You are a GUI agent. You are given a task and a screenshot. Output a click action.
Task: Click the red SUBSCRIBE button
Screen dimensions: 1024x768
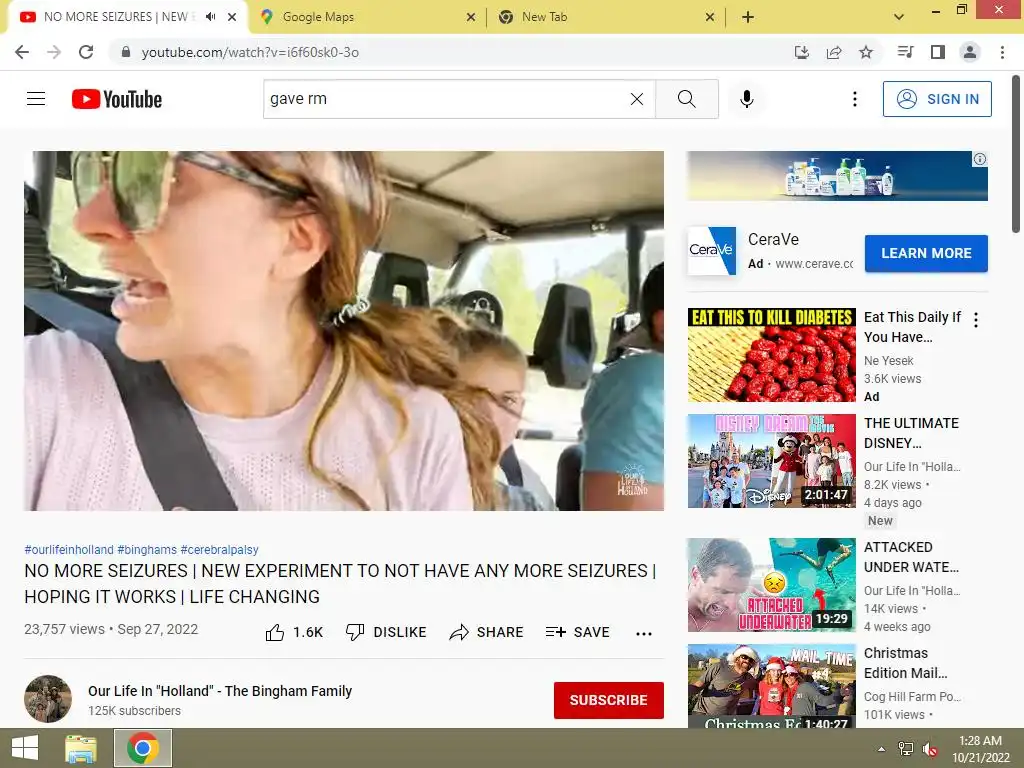(609, 700)
